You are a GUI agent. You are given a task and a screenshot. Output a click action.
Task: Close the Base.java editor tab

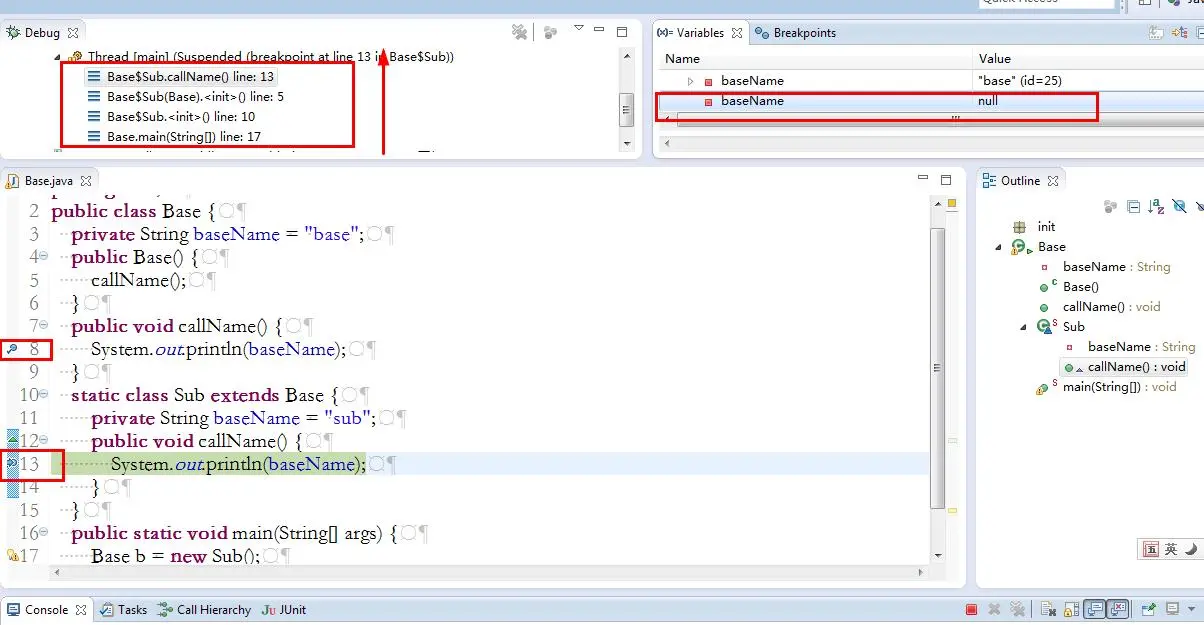pyautogui.click(x=86, y=181)
